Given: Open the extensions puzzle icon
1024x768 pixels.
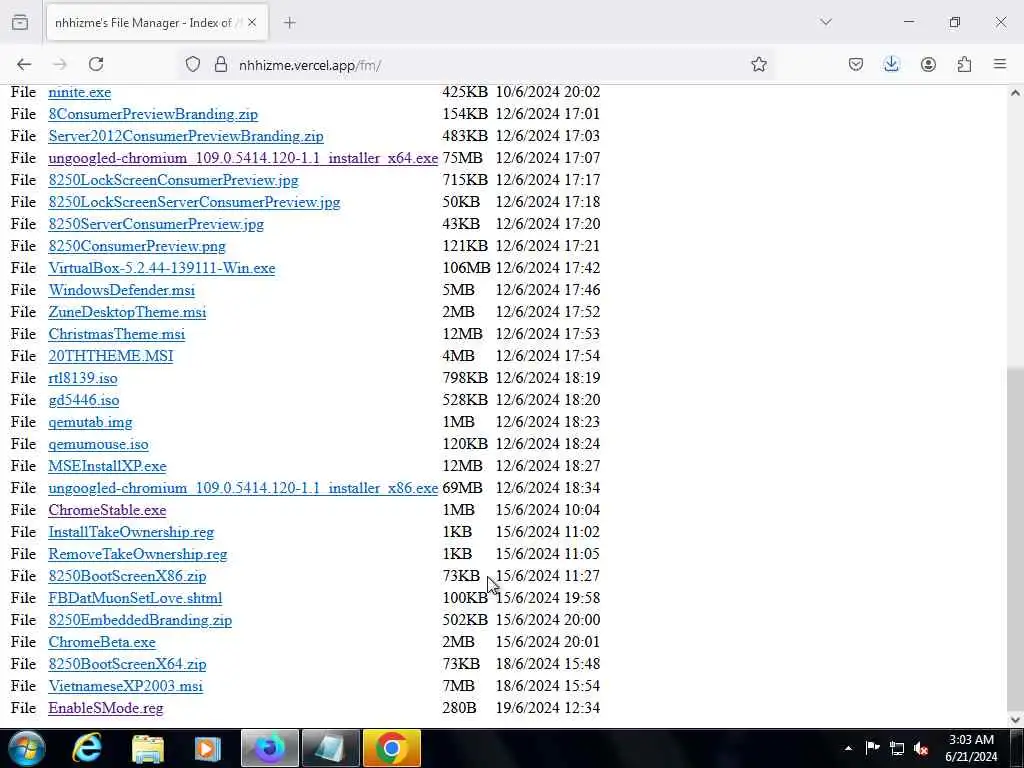Looking at the screenshot, I should (964, 64).
